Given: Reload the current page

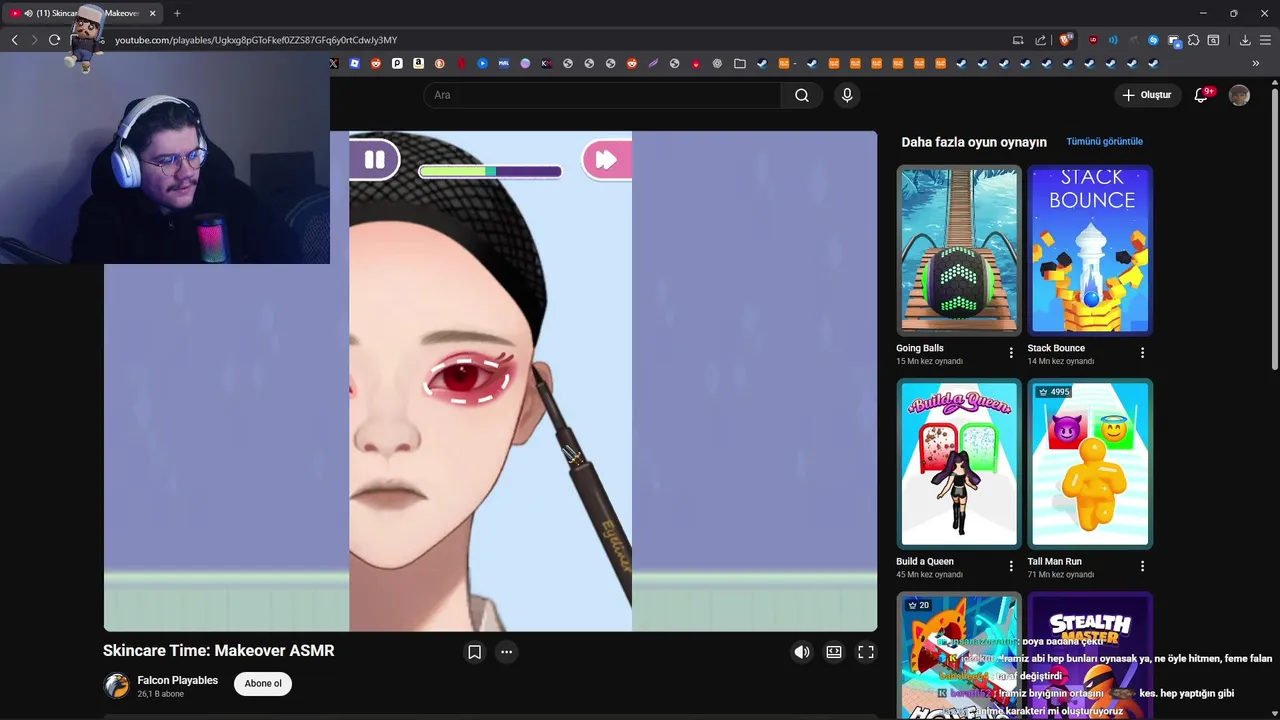Looking at the screenshot, I should coord(54,40).
